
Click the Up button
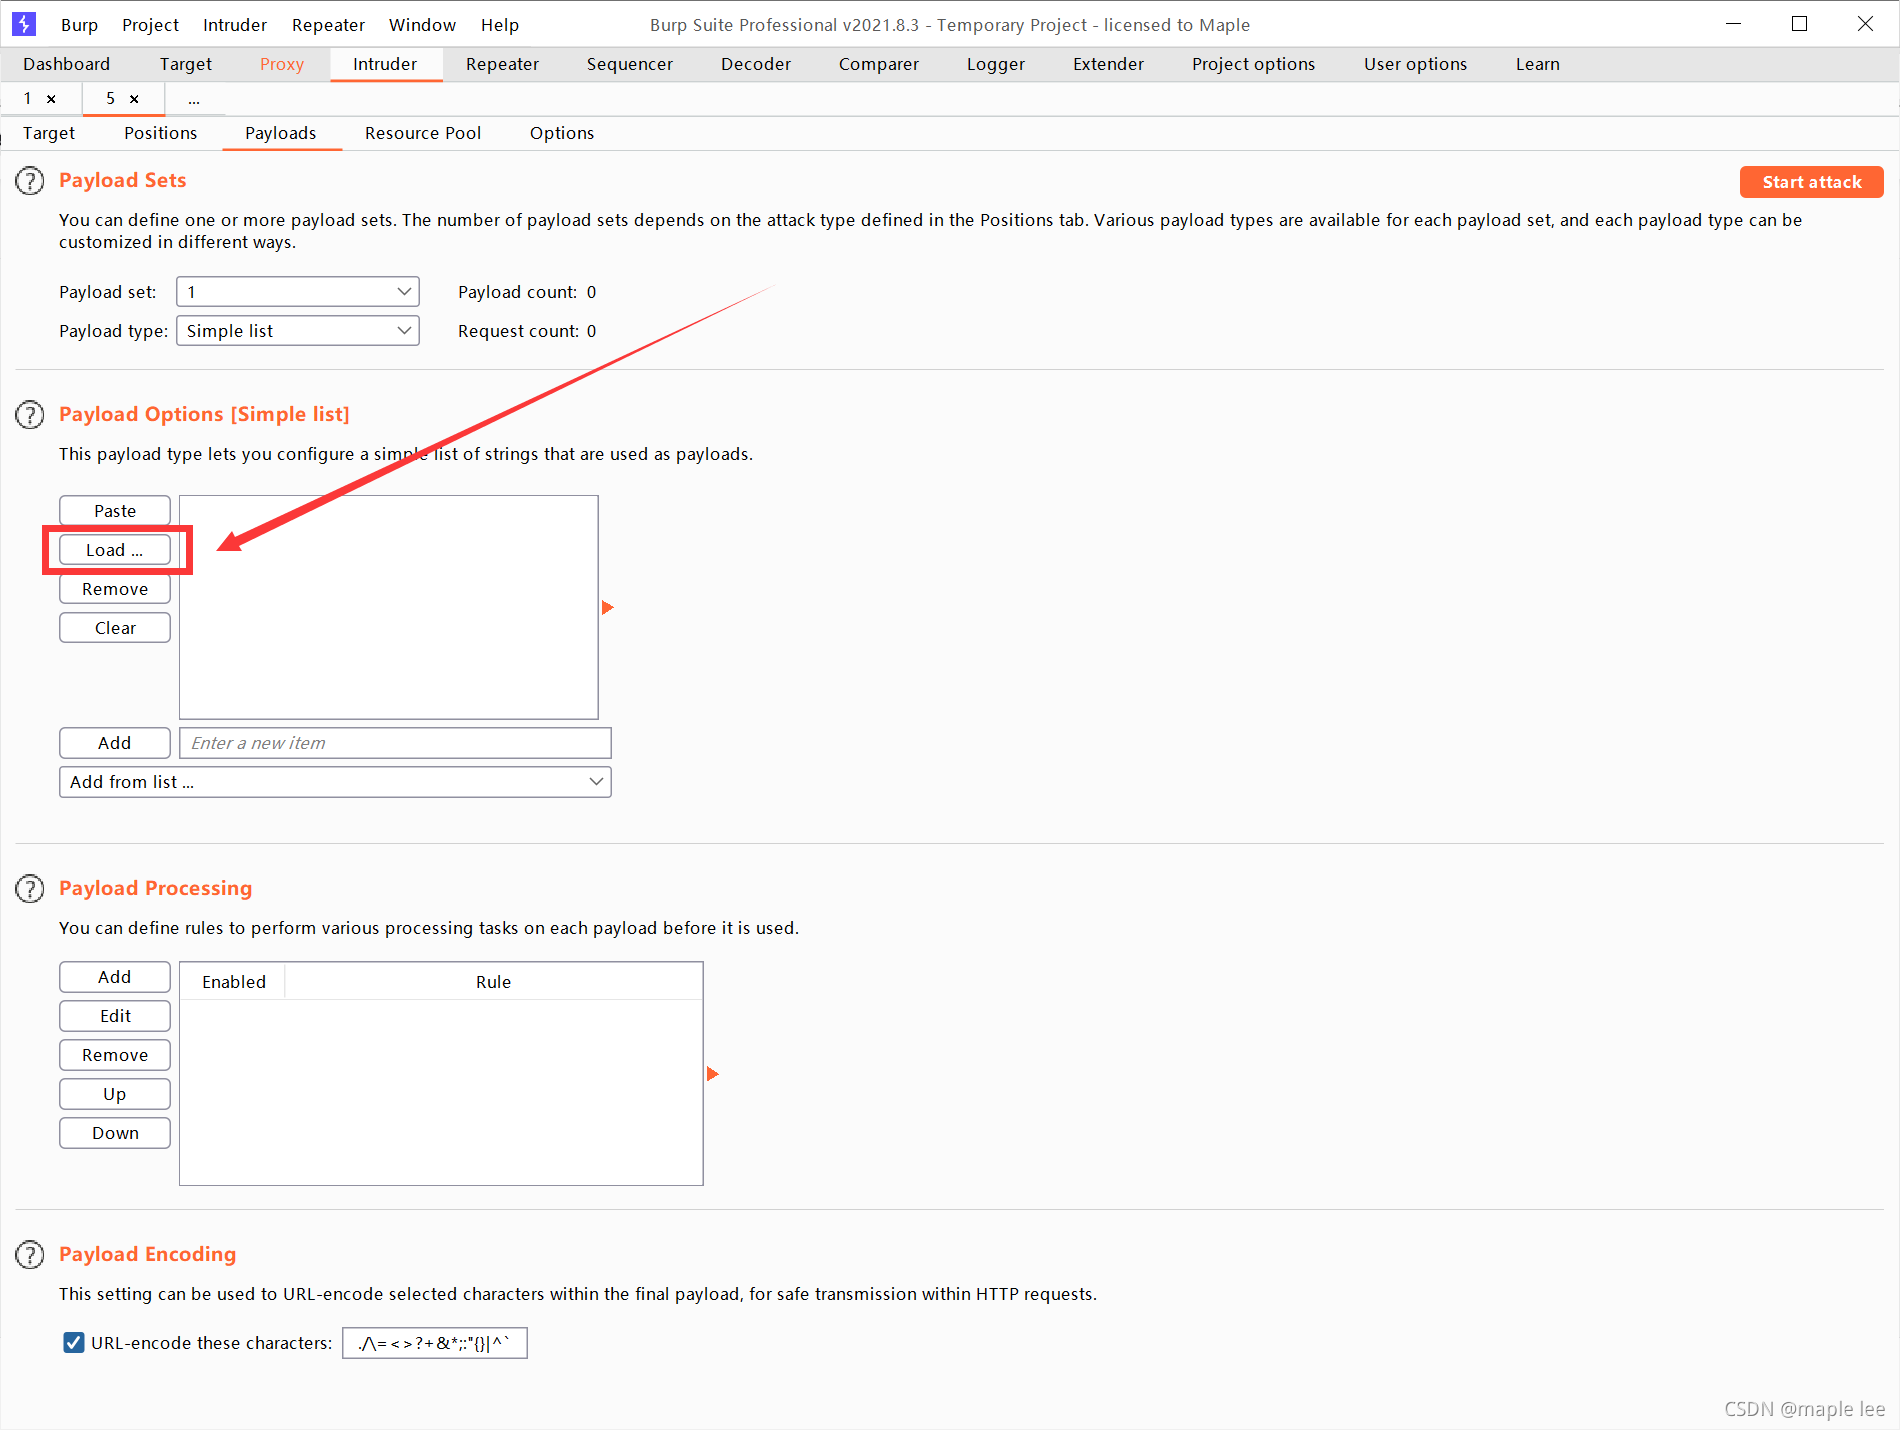point(115,1094)
